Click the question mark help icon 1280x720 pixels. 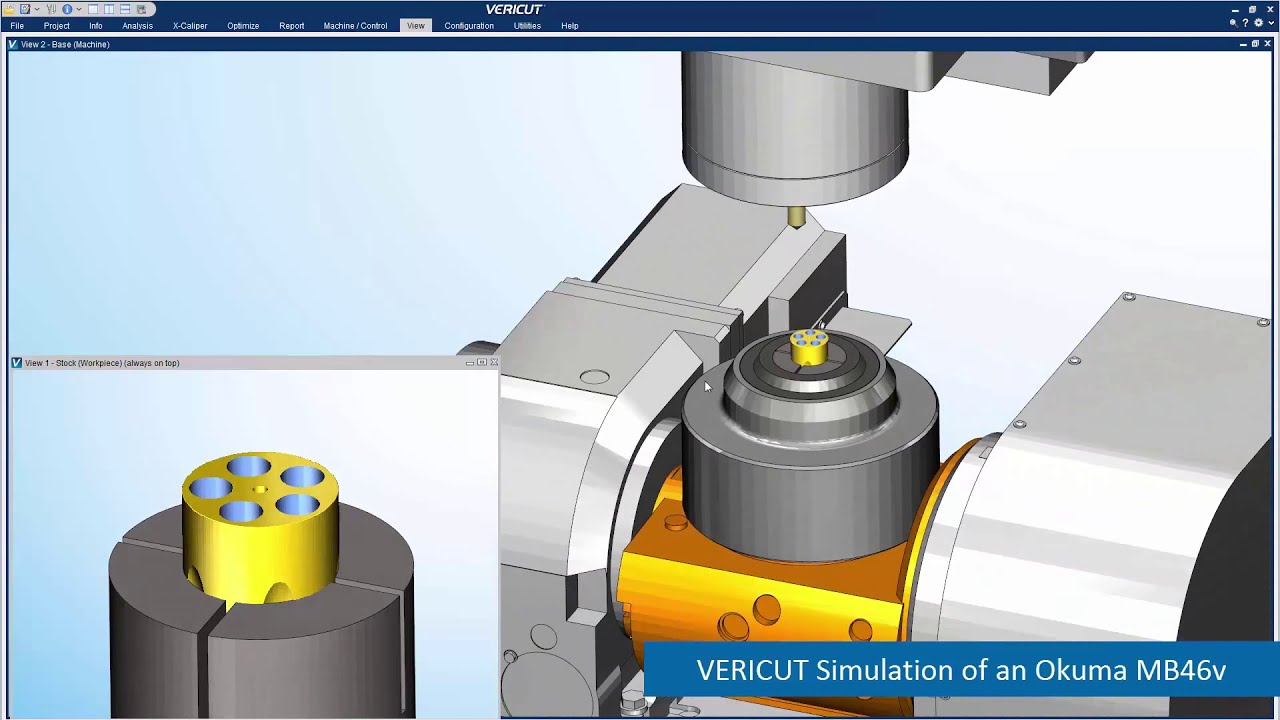[1245, 23]
